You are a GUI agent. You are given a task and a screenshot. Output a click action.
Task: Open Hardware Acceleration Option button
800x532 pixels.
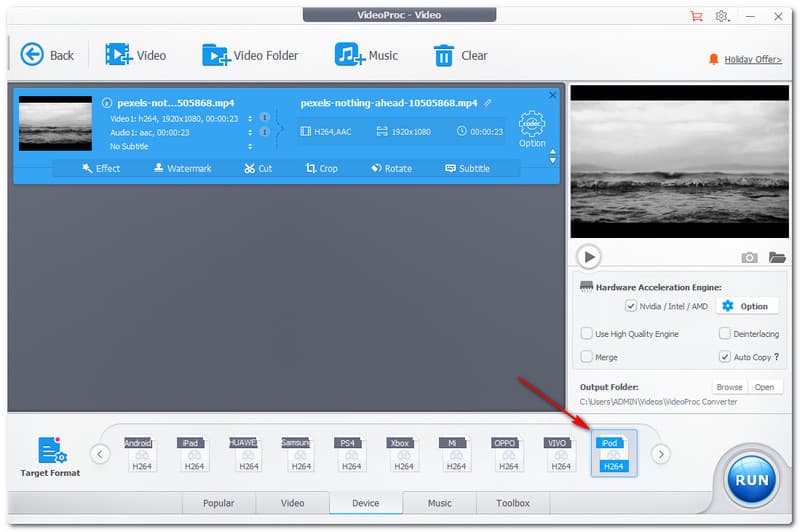click(x=747, y=306)
